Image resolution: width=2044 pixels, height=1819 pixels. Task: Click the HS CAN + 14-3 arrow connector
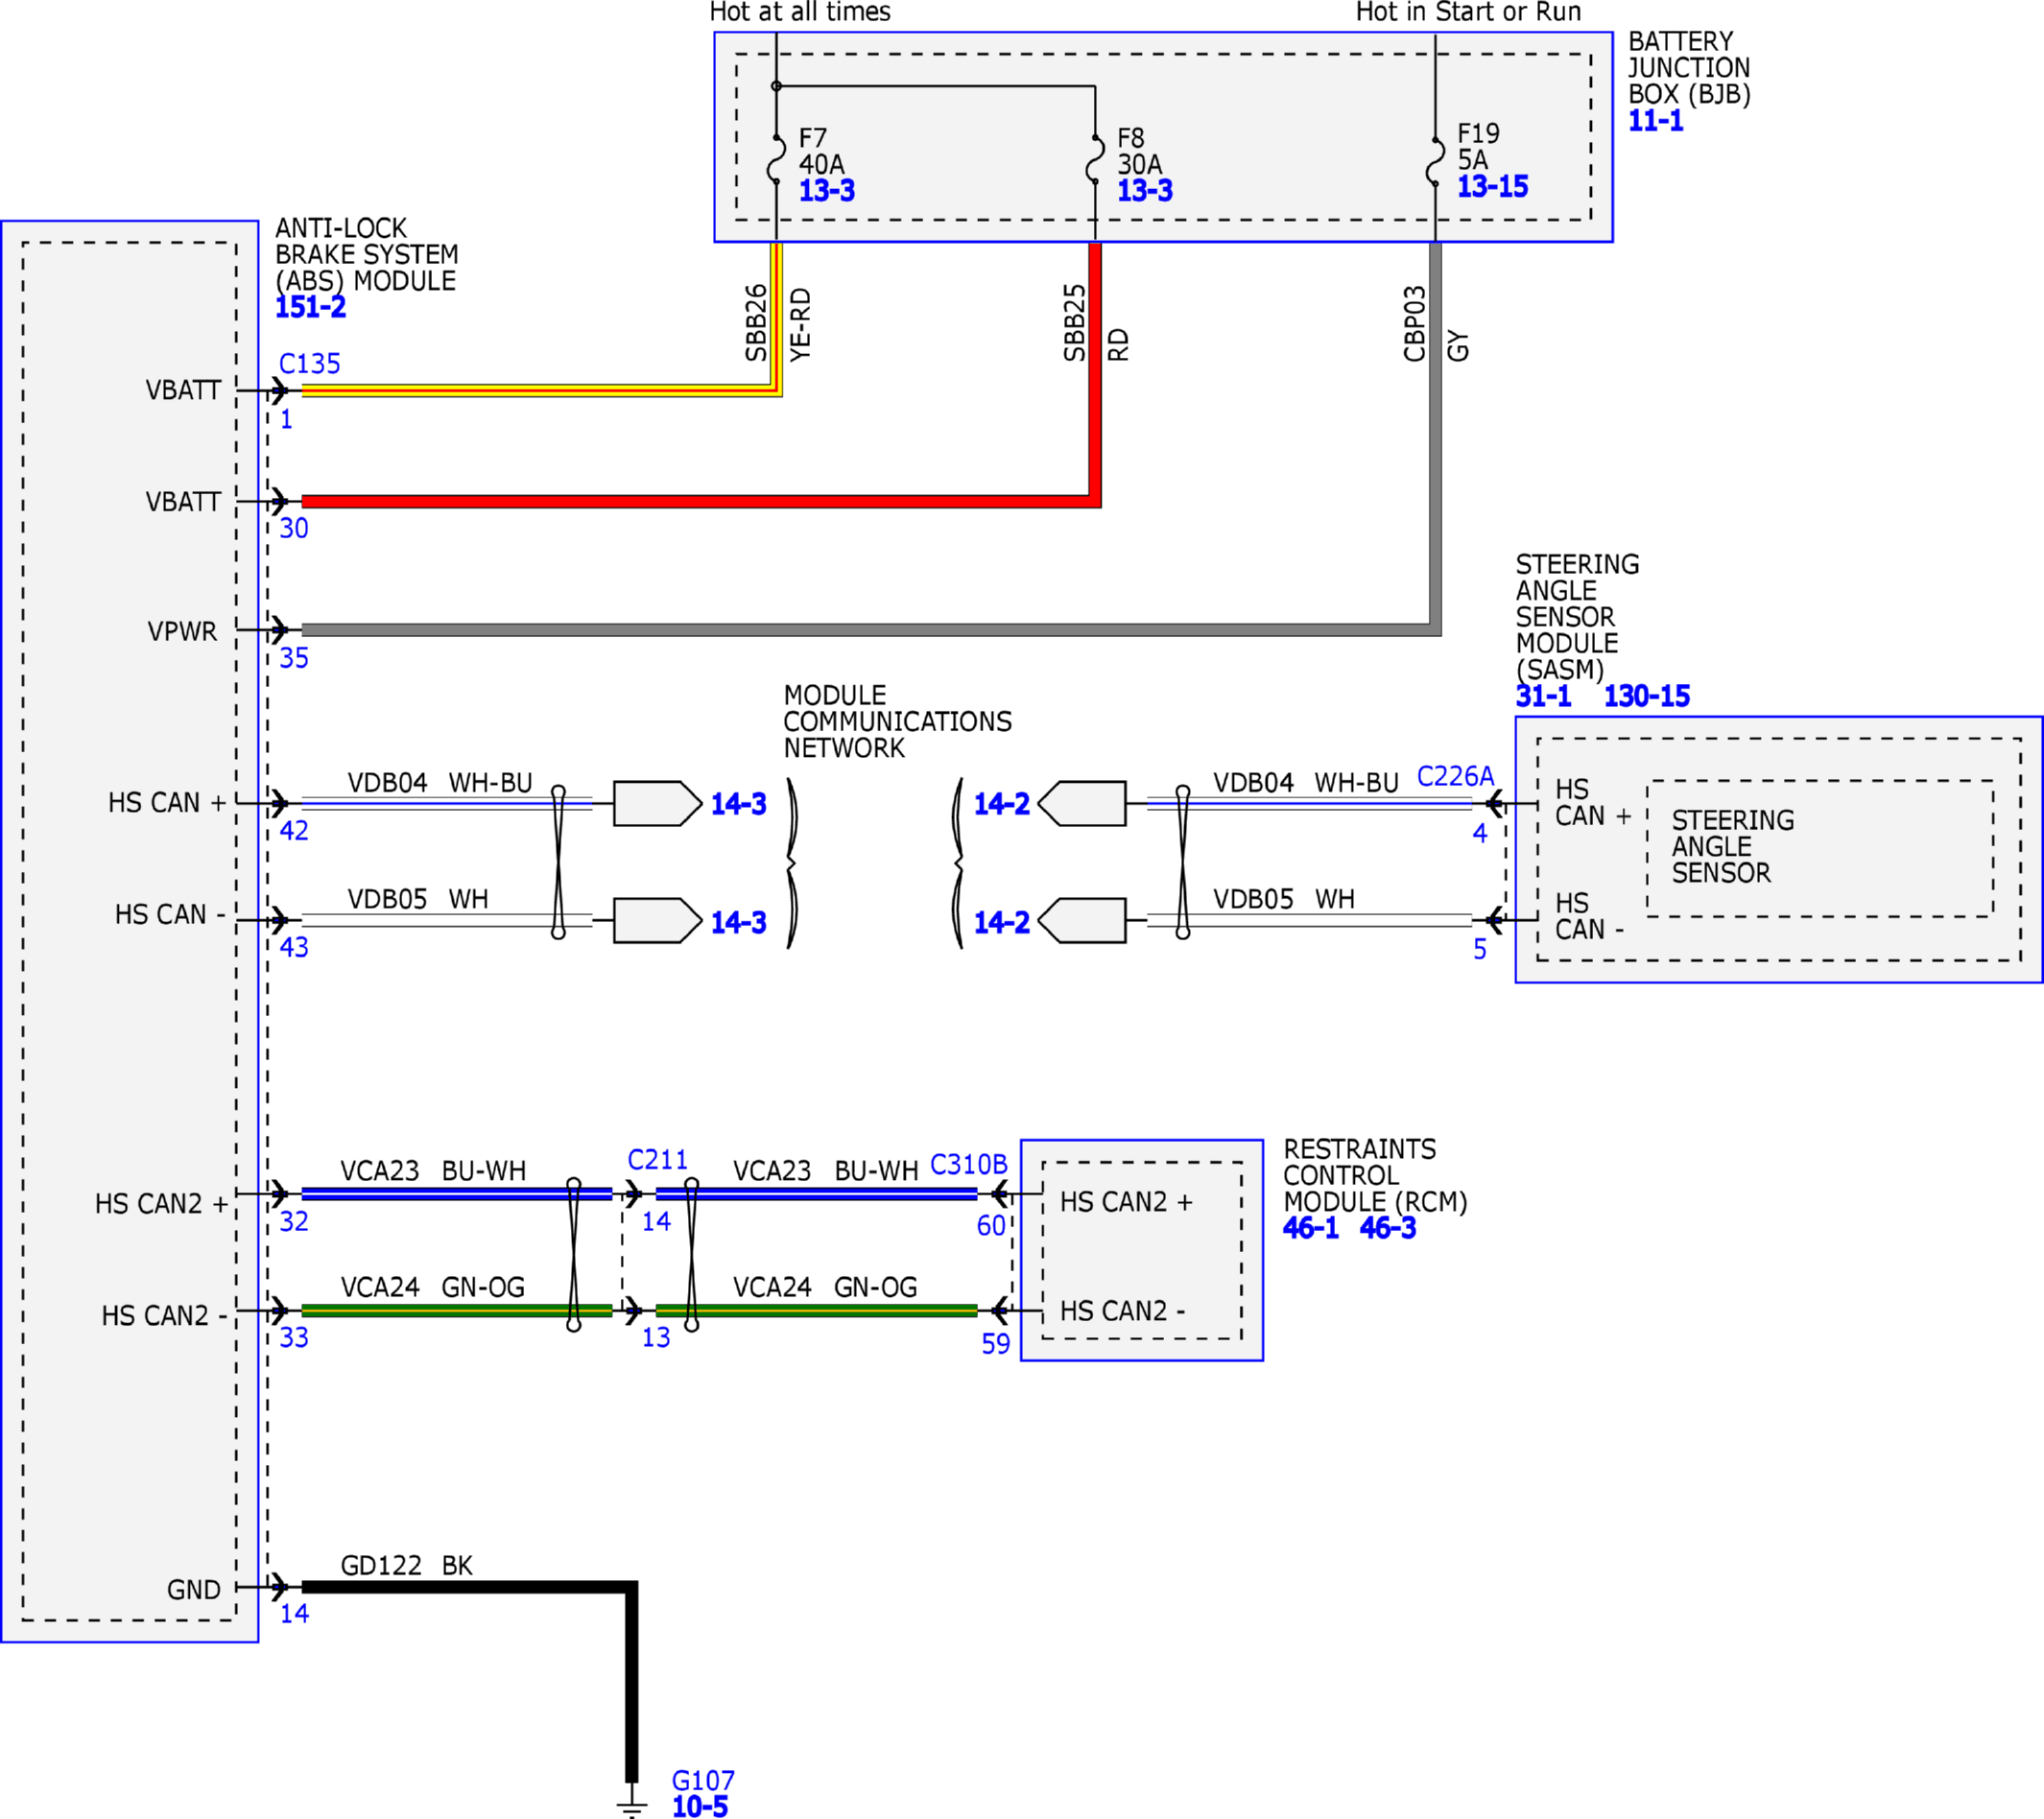tap(656, 803)
